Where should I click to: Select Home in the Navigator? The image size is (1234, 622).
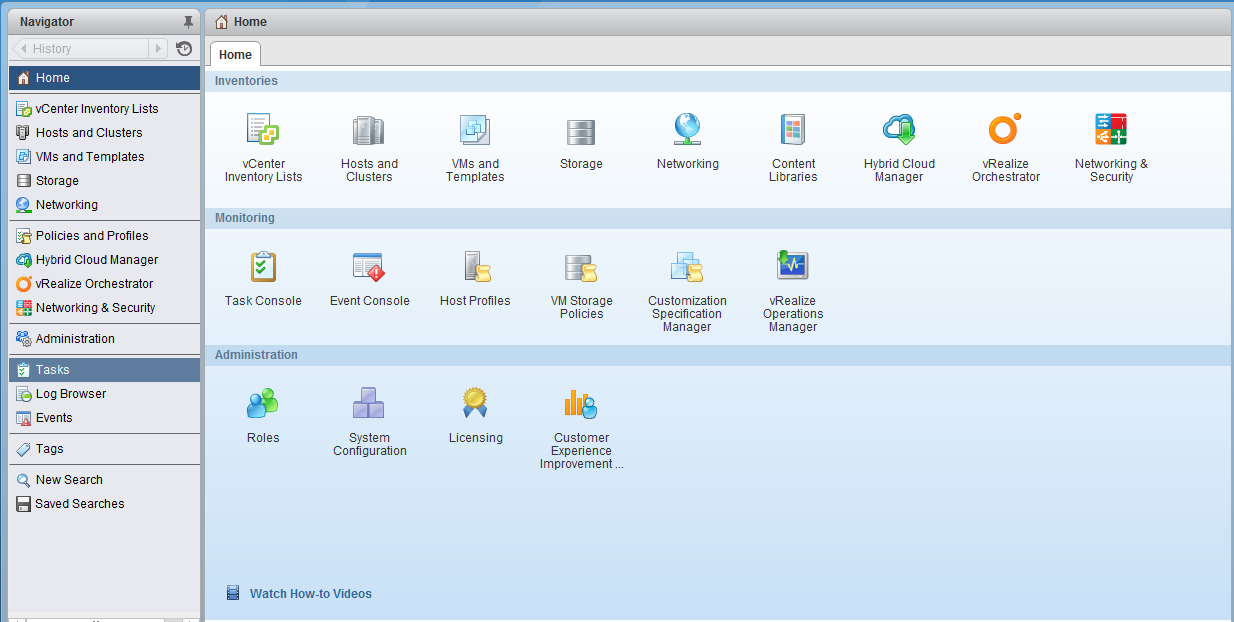pos(105,78)
